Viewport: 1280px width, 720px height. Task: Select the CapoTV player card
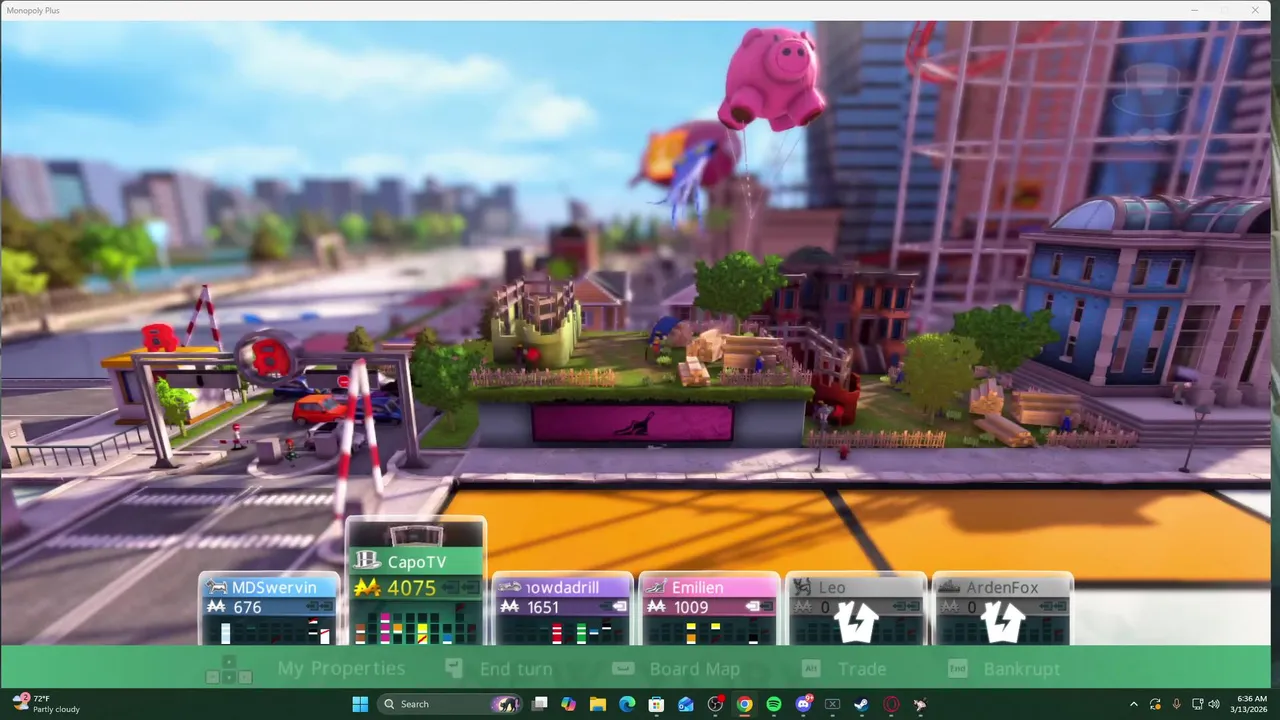point(416,582)
